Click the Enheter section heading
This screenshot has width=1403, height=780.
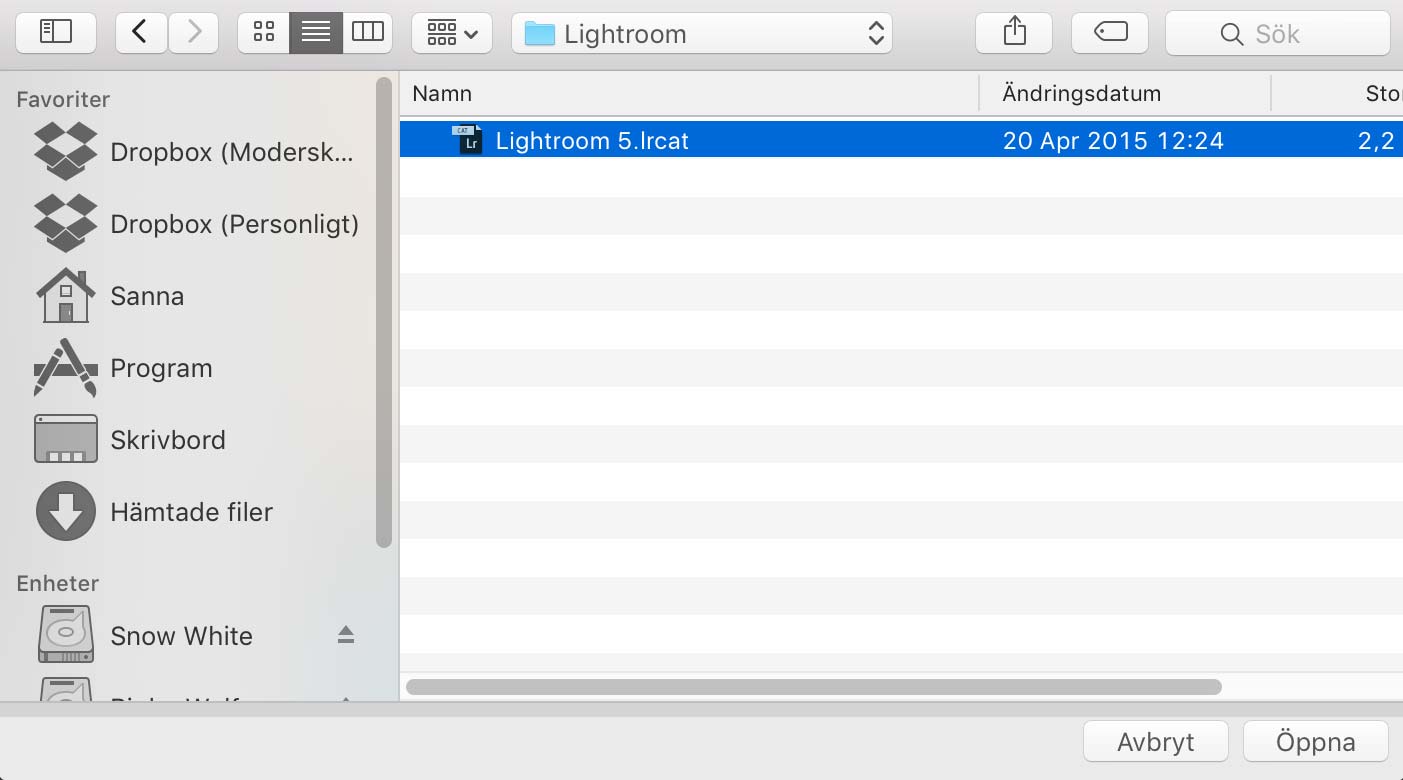tap(58, 583)
